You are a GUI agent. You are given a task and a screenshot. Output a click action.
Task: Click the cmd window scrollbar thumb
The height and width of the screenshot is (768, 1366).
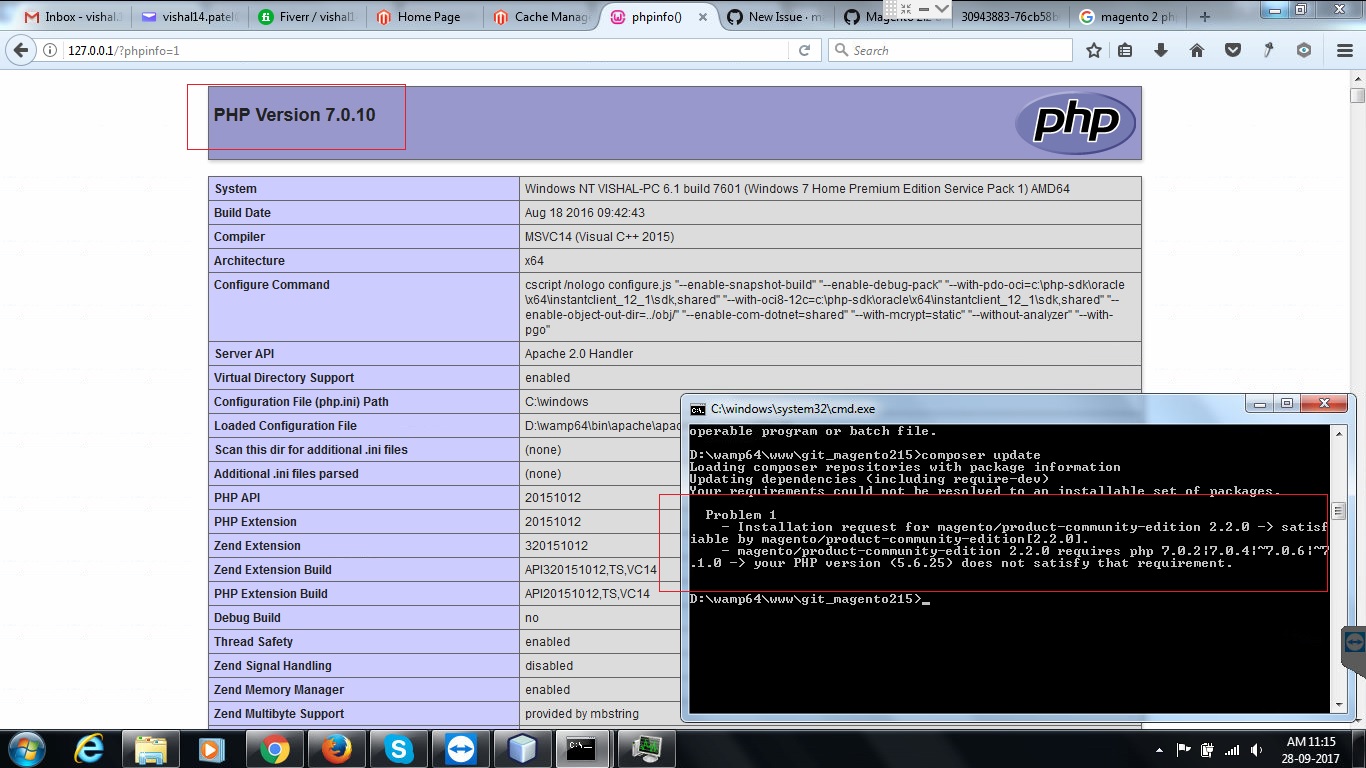point(1338,511)
